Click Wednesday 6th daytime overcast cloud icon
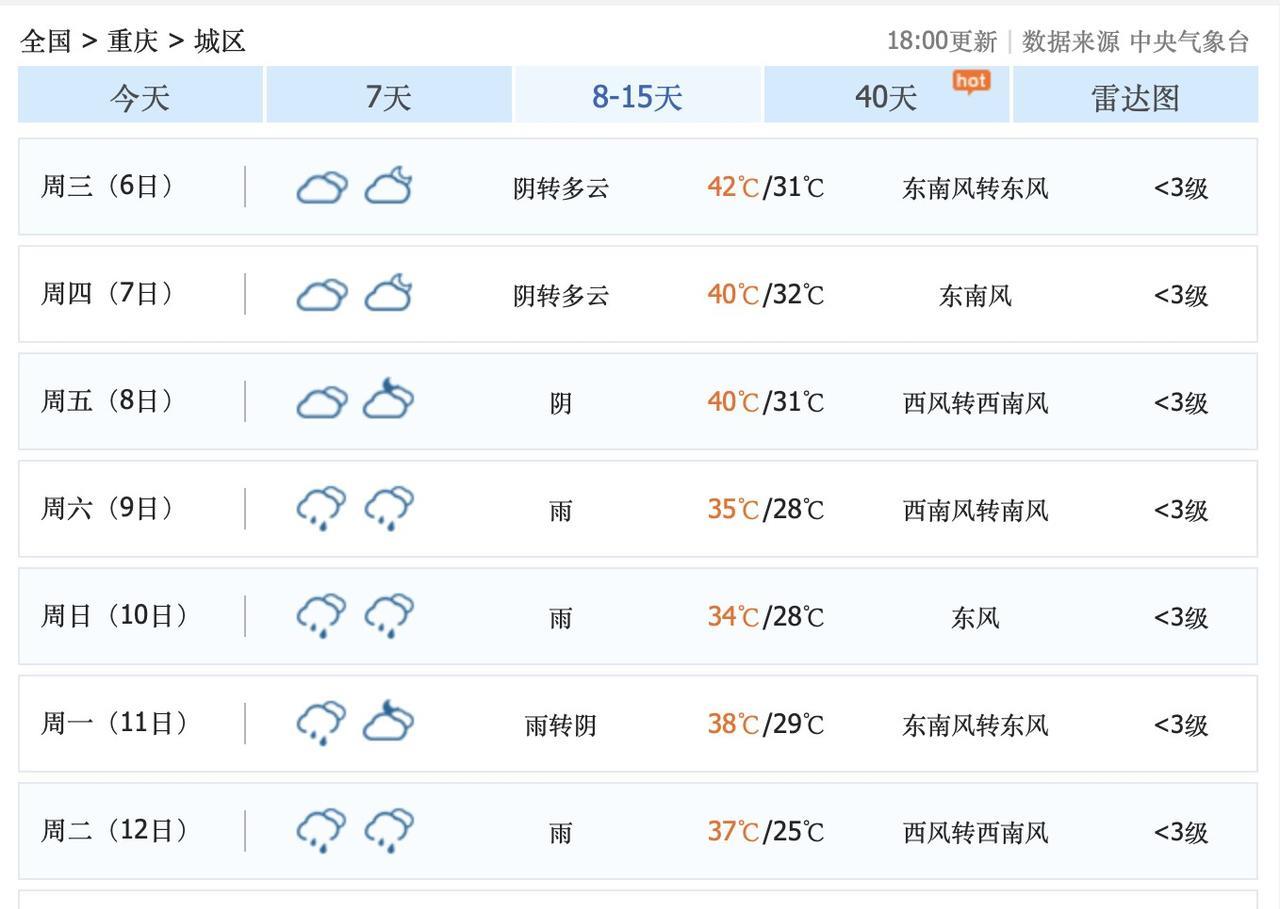The image size is (1280, 909). click(x=322, y=187)
